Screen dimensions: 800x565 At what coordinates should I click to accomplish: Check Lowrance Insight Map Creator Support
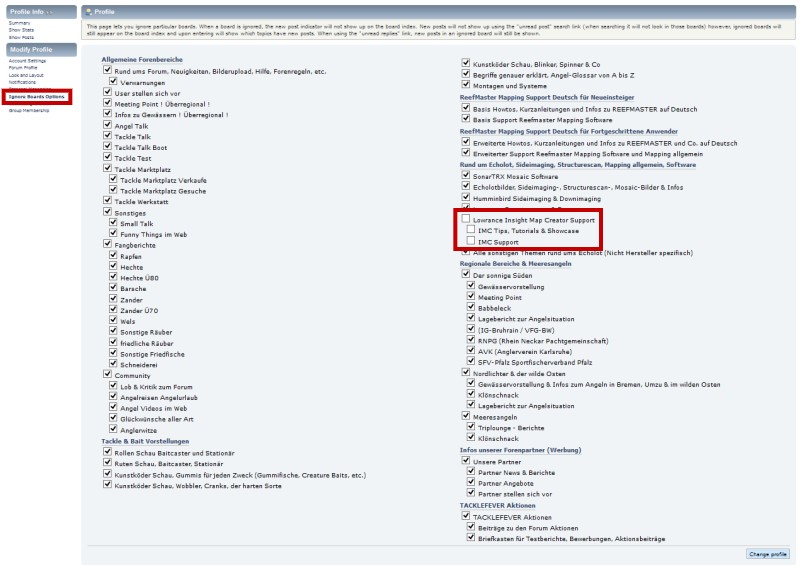coord(466,218)
